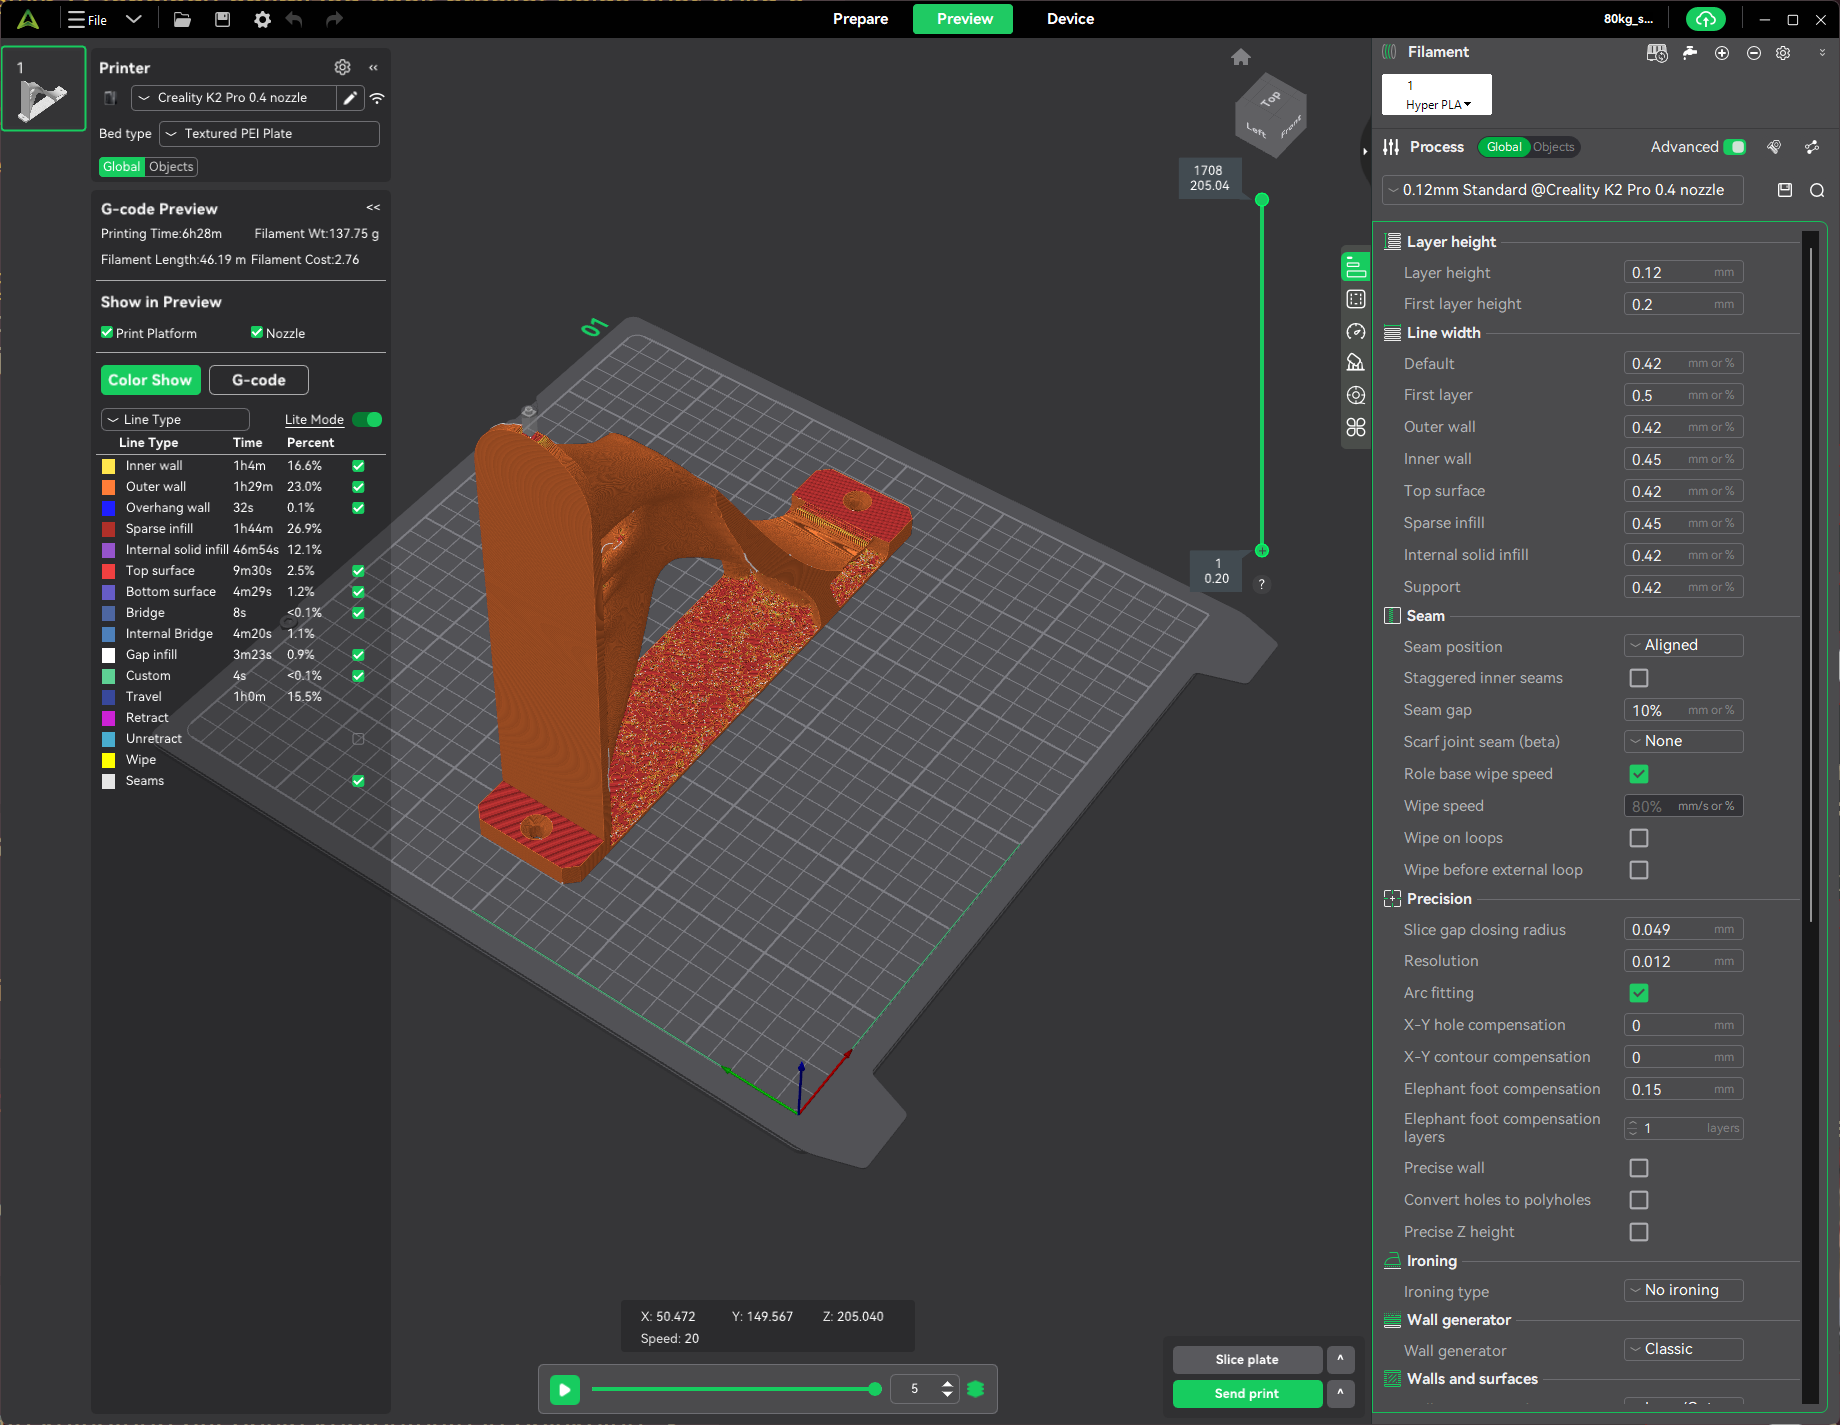The height and width of the screenshot is (1425, 1840).
Task: Uncheck the Nozzle preview checkbox
Action: click(257, 333)
